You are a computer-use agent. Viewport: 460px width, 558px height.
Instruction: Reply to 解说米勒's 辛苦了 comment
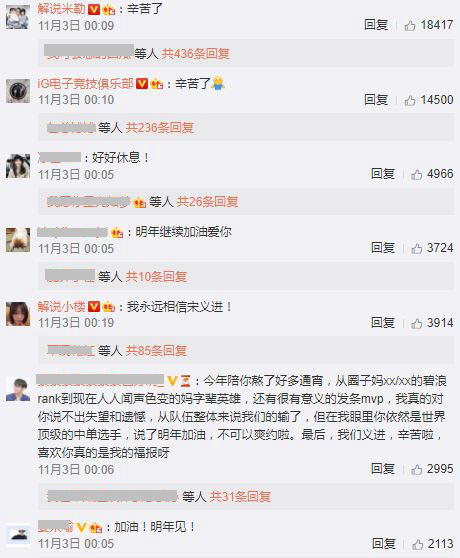(x=376, y=25)
